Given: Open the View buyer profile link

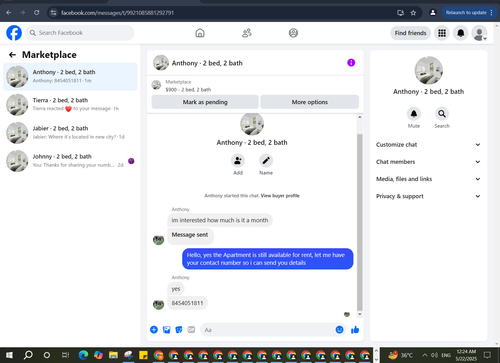Looking at the screenshot, I should 280,196.
